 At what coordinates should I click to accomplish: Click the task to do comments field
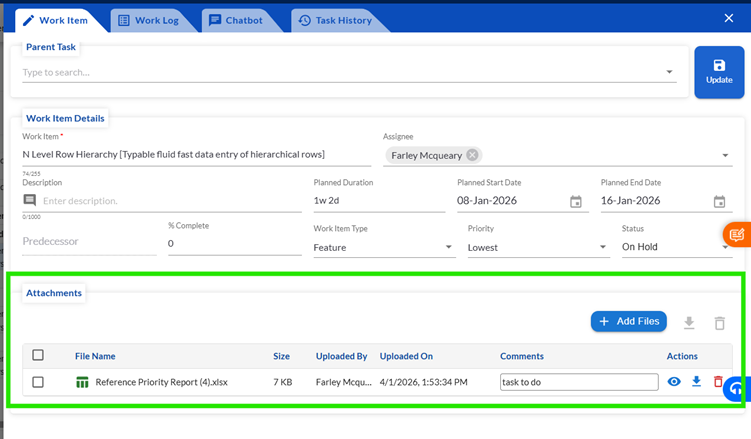pos(579,382)
